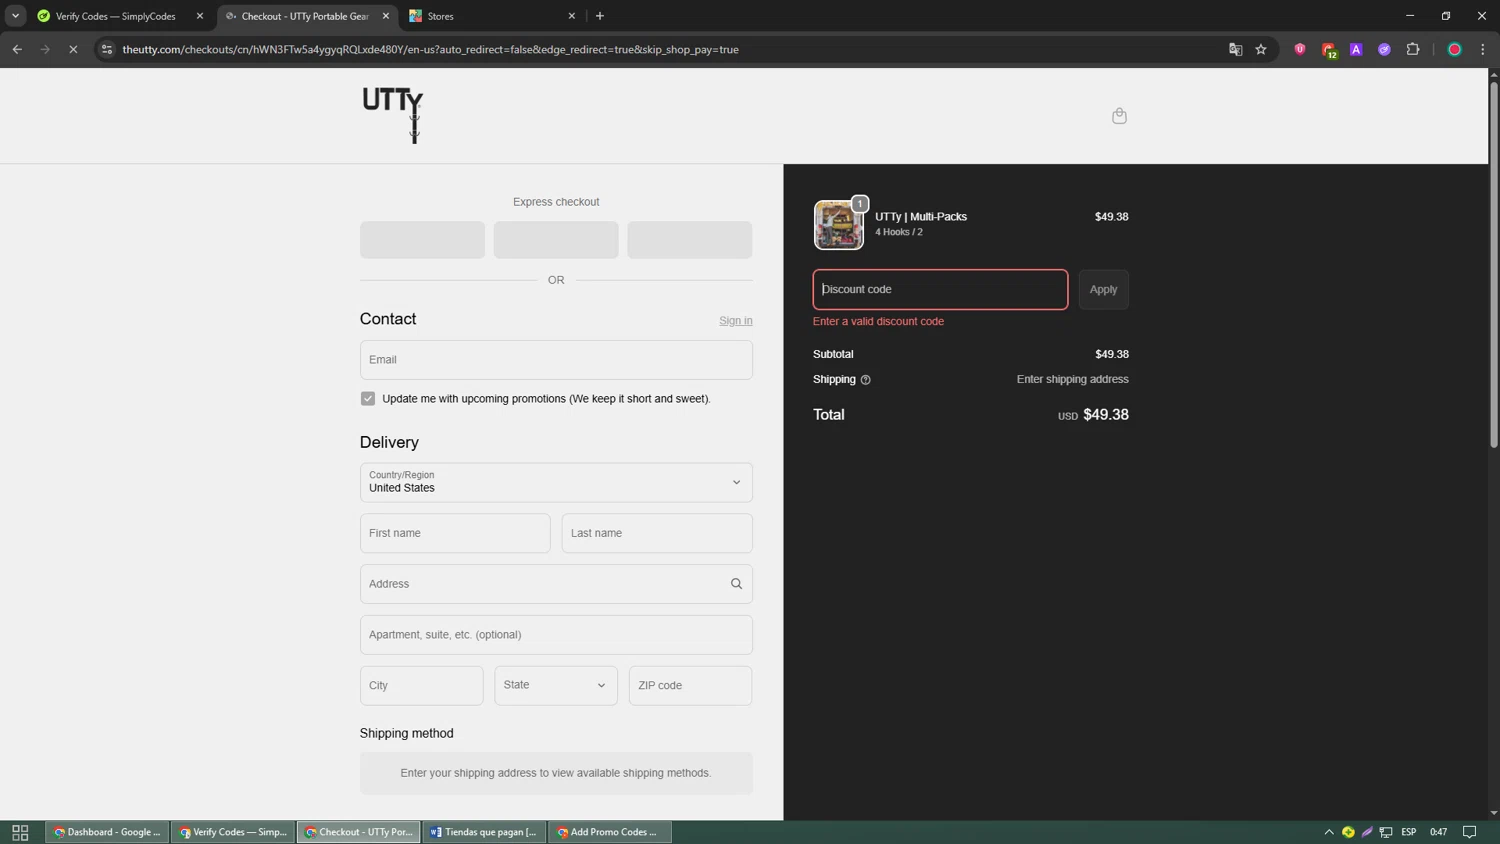
Task: Open Verify Codes taskbar window
Action: coord(233,832)
